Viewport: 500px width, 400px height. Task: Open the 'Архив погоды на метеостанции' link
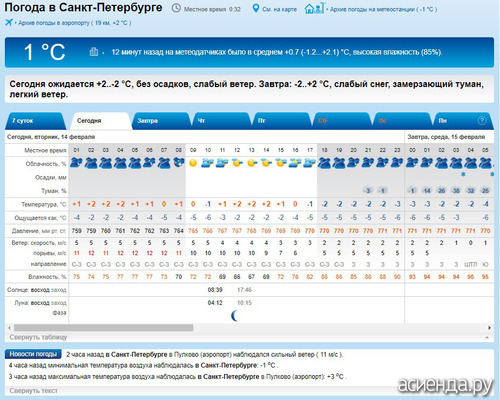tap(383, 9)
